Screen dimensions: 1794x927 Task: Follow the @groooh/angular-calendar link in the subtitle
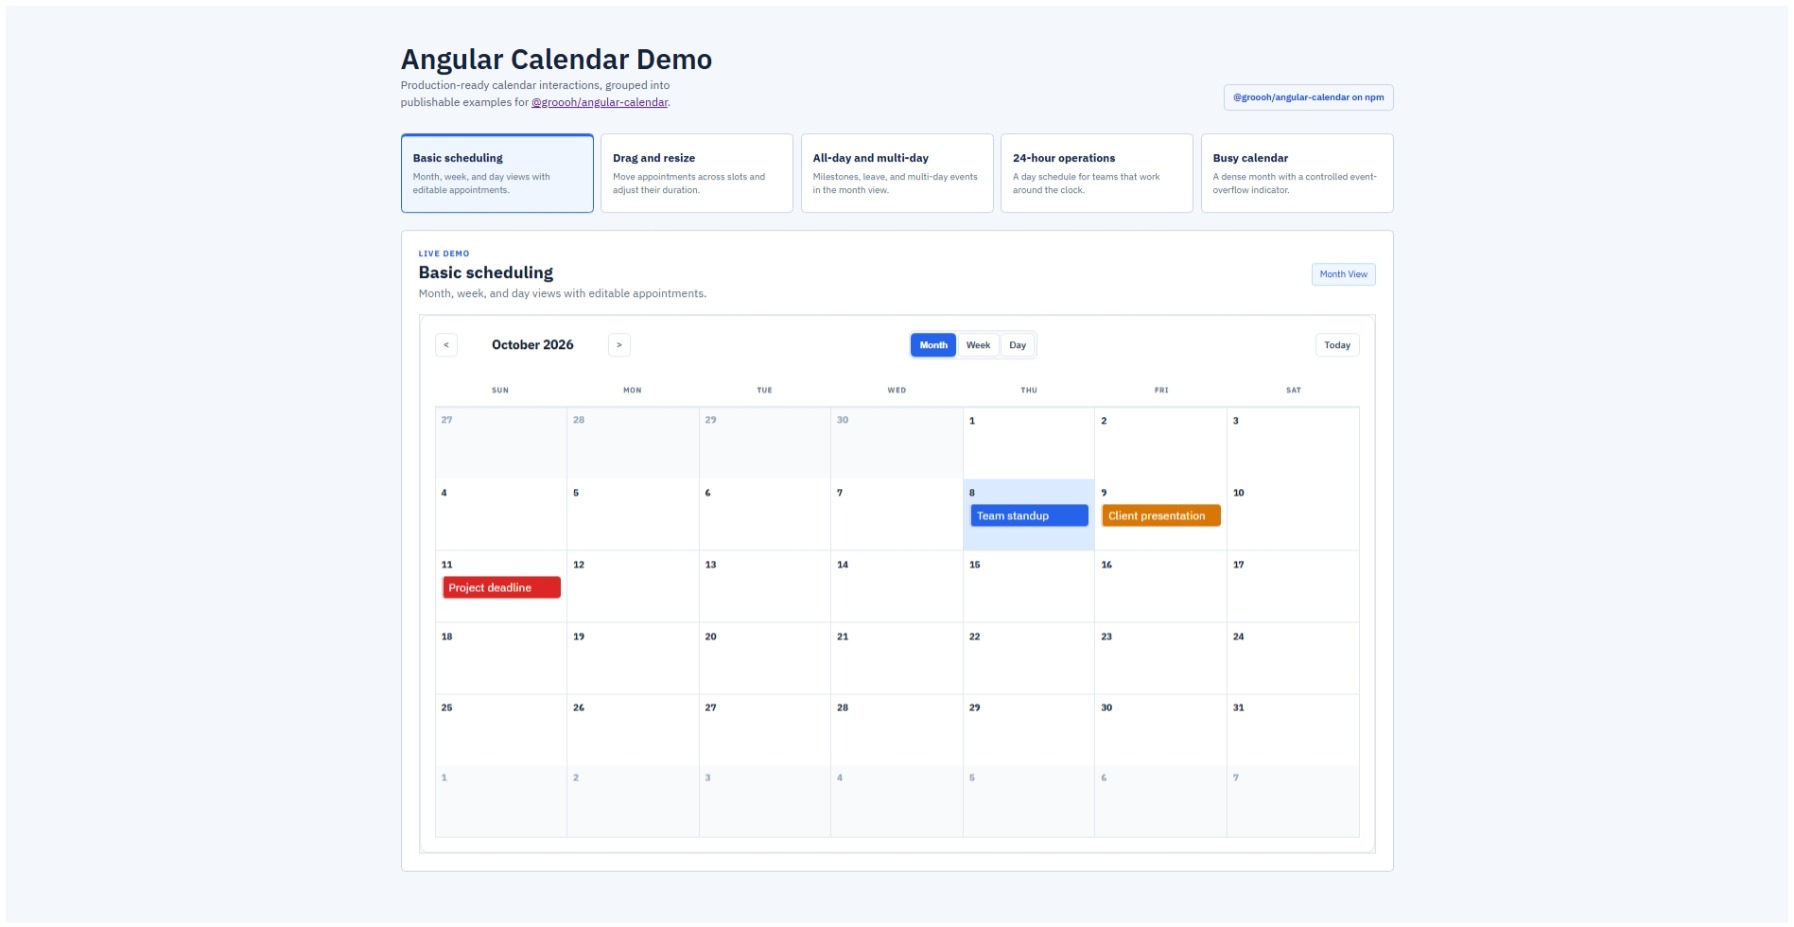coord(599,102)
